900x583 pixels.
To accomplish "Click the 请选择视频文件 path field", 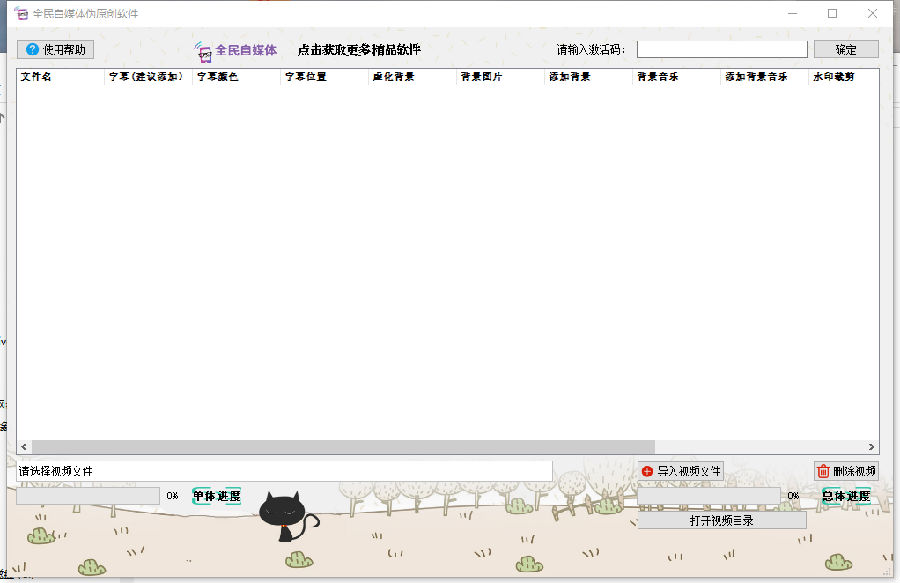I will point(284,470).
